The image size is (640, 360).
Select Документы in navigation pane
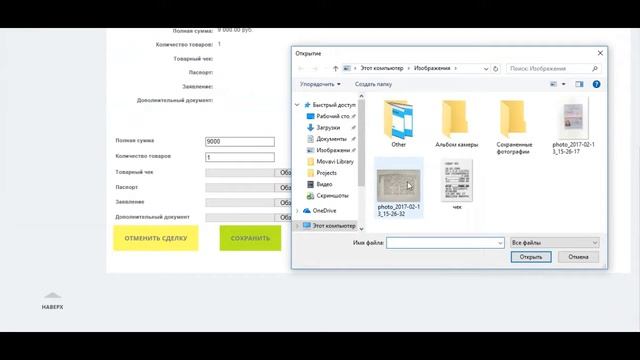click(x=331, y=139)
